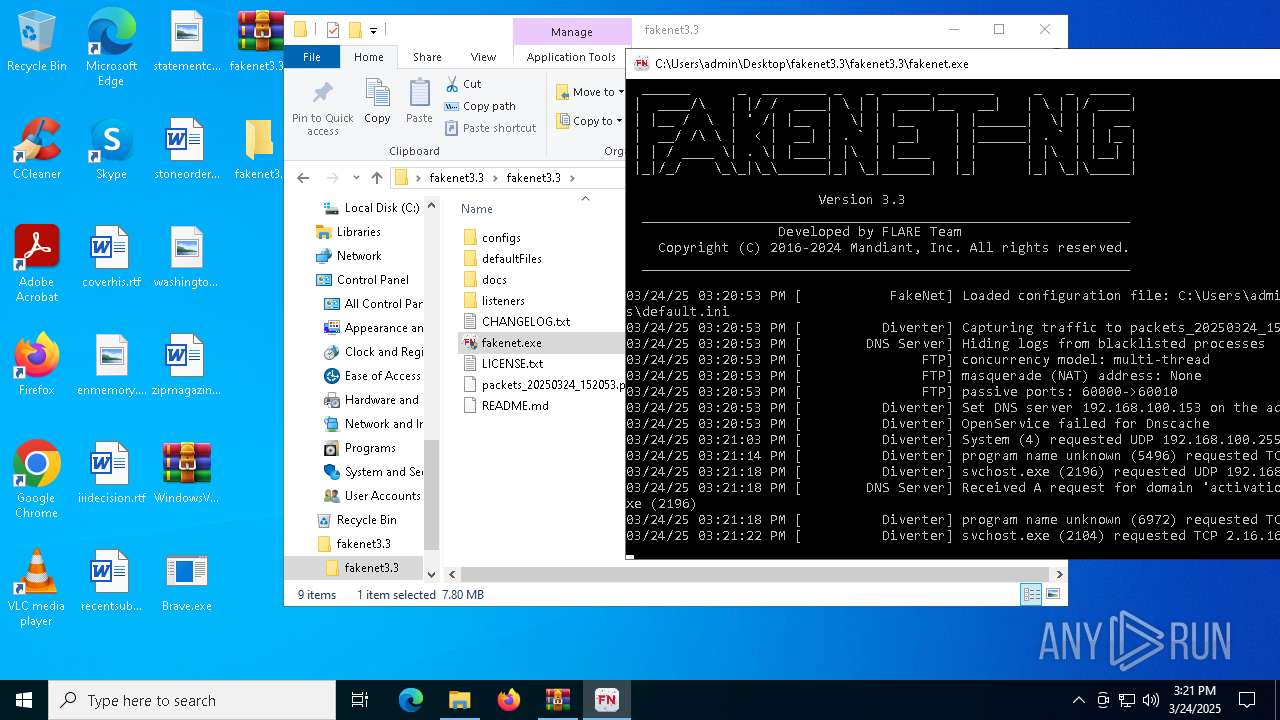Select Programs in navigation tree
This screenshot has width=1280, height=720.
click(x=360, y=448)
